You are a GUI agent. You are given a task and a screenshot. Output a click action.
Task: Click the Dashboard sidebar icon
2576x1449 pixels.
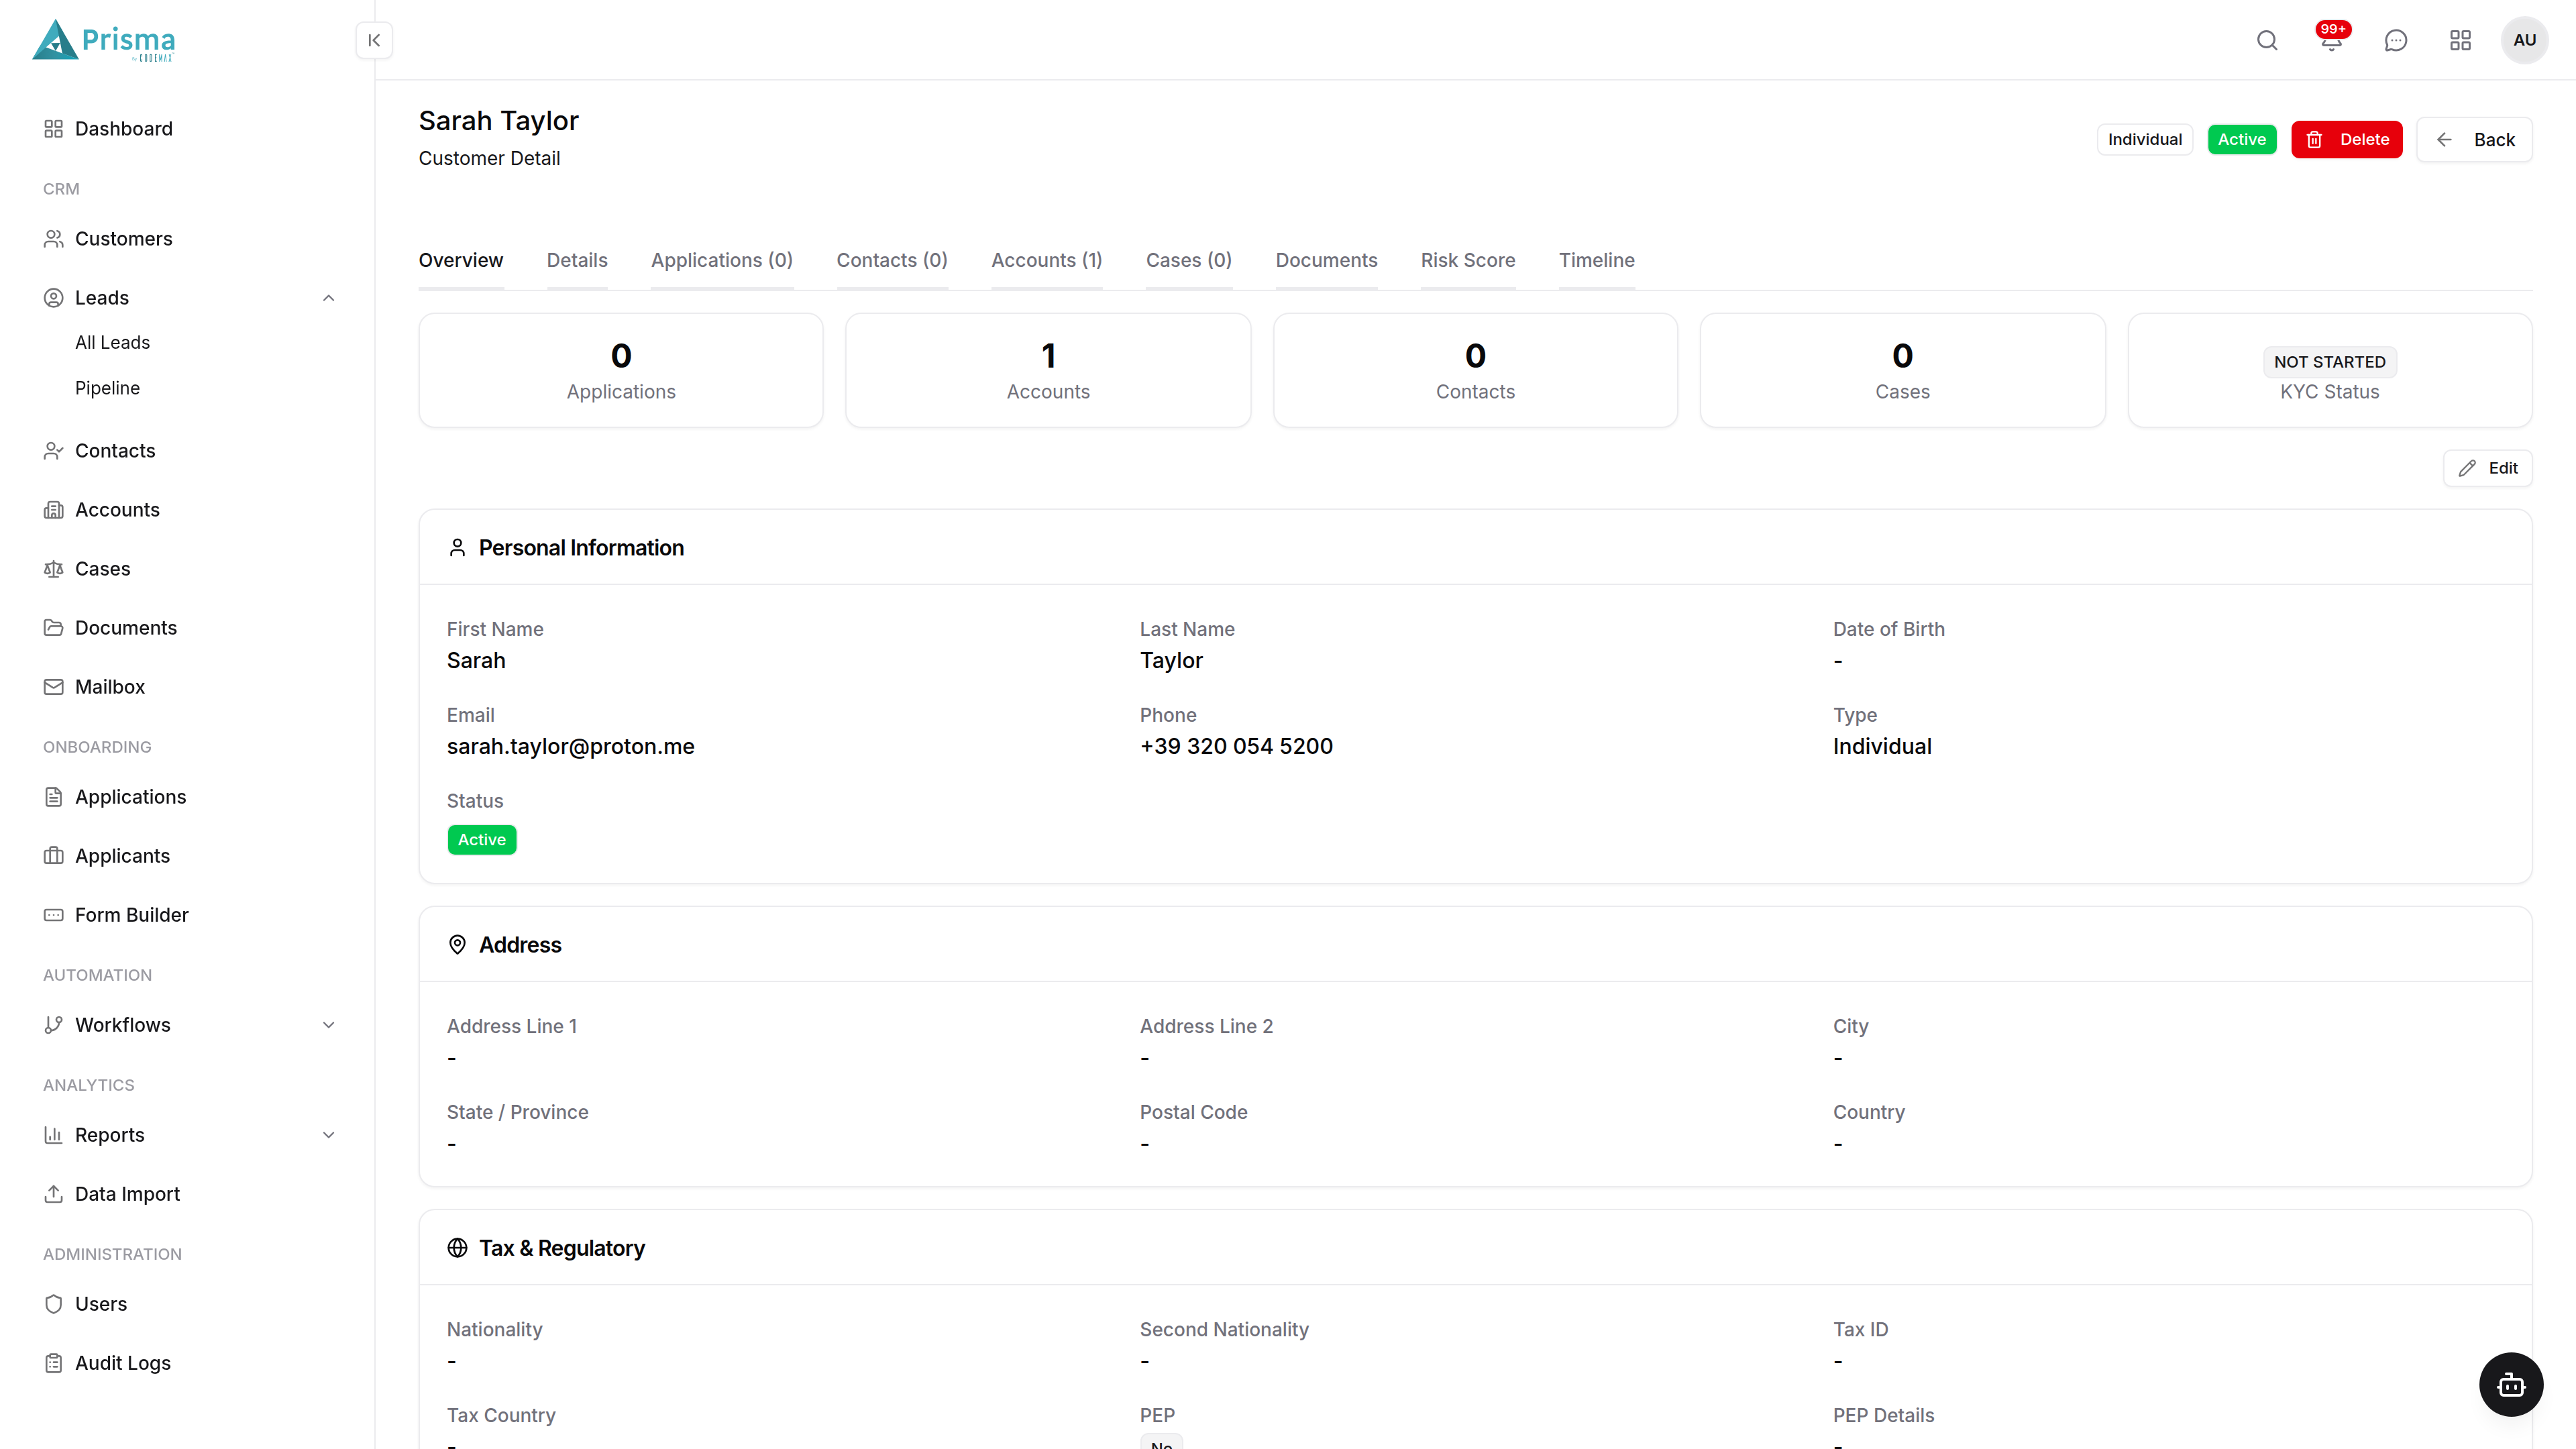[x=54, y=129]
